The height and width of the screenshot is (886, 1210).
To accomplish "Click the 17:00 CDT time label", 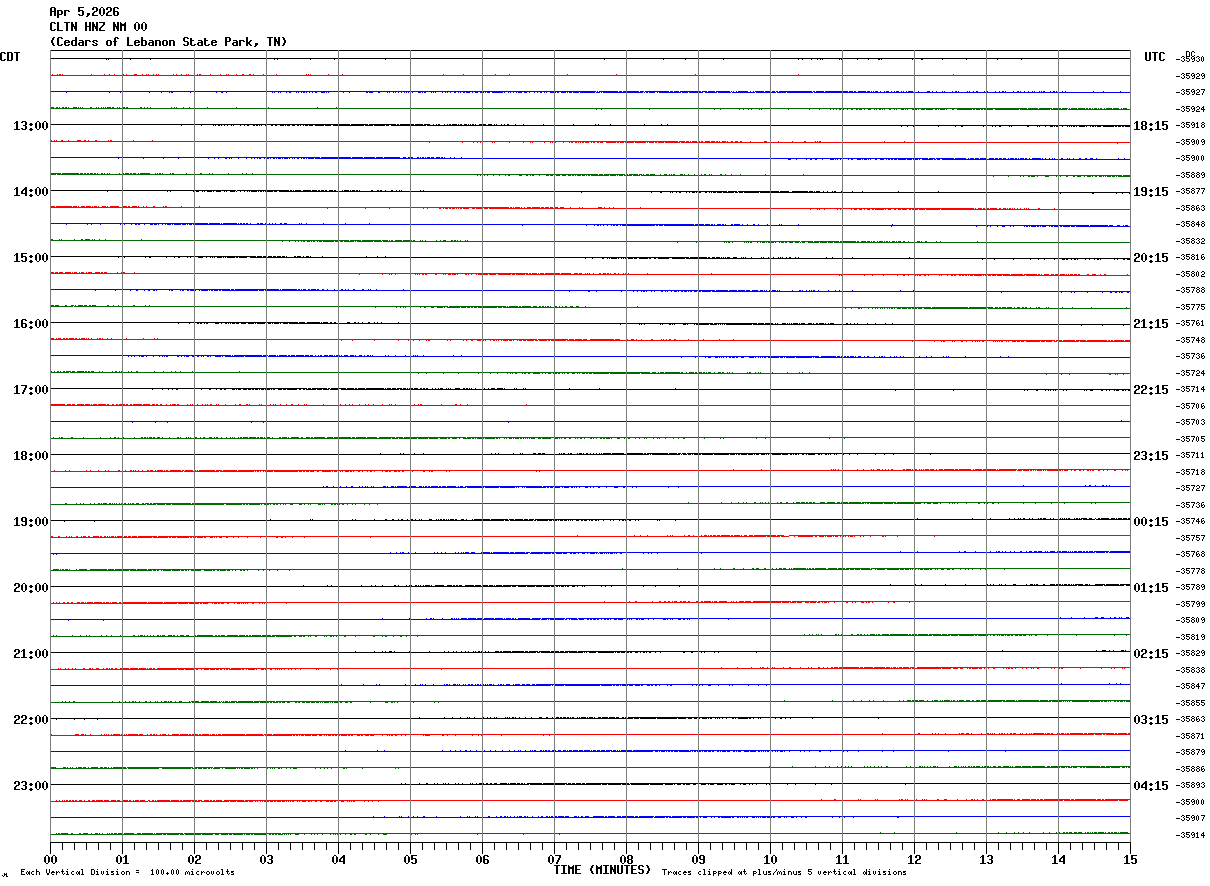I will click(x=30, y=390).
